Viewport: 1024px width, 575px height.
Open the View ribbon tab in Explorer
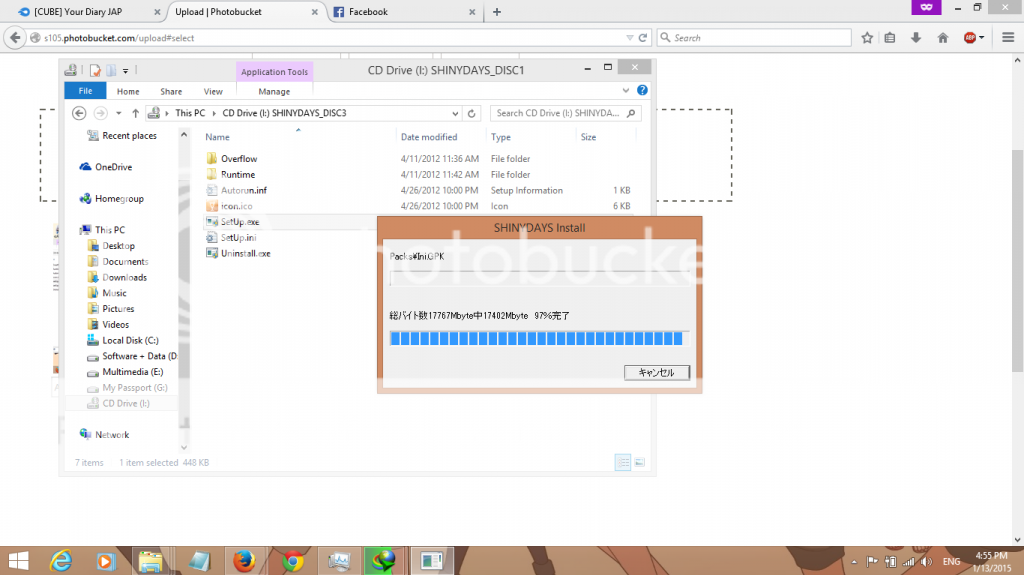(x=213, y=91)
